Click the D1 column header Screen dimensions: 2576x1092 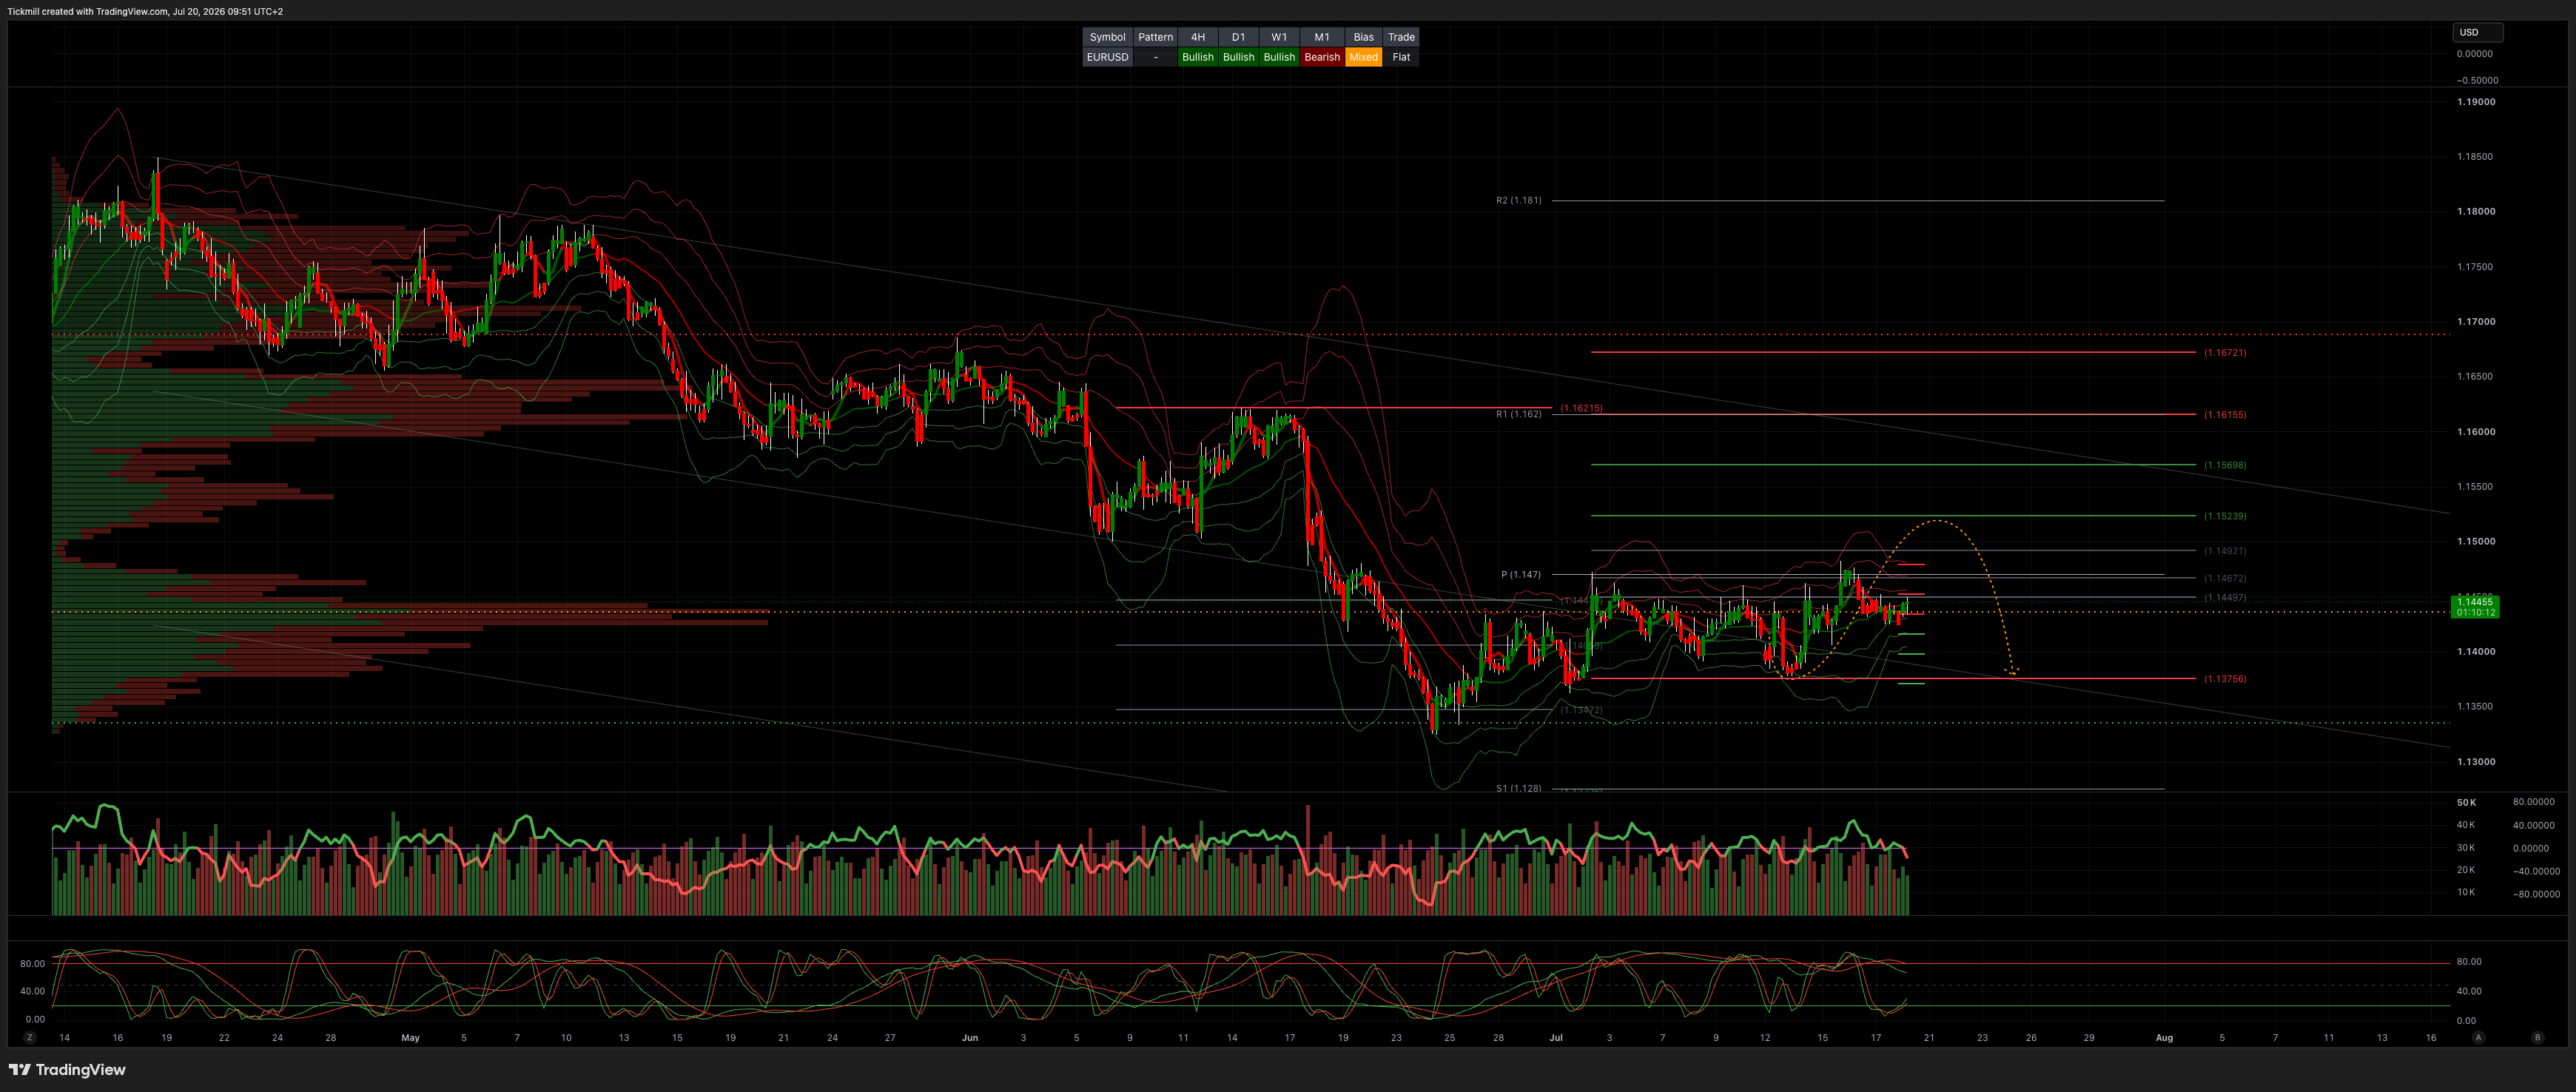[1238, 37]
